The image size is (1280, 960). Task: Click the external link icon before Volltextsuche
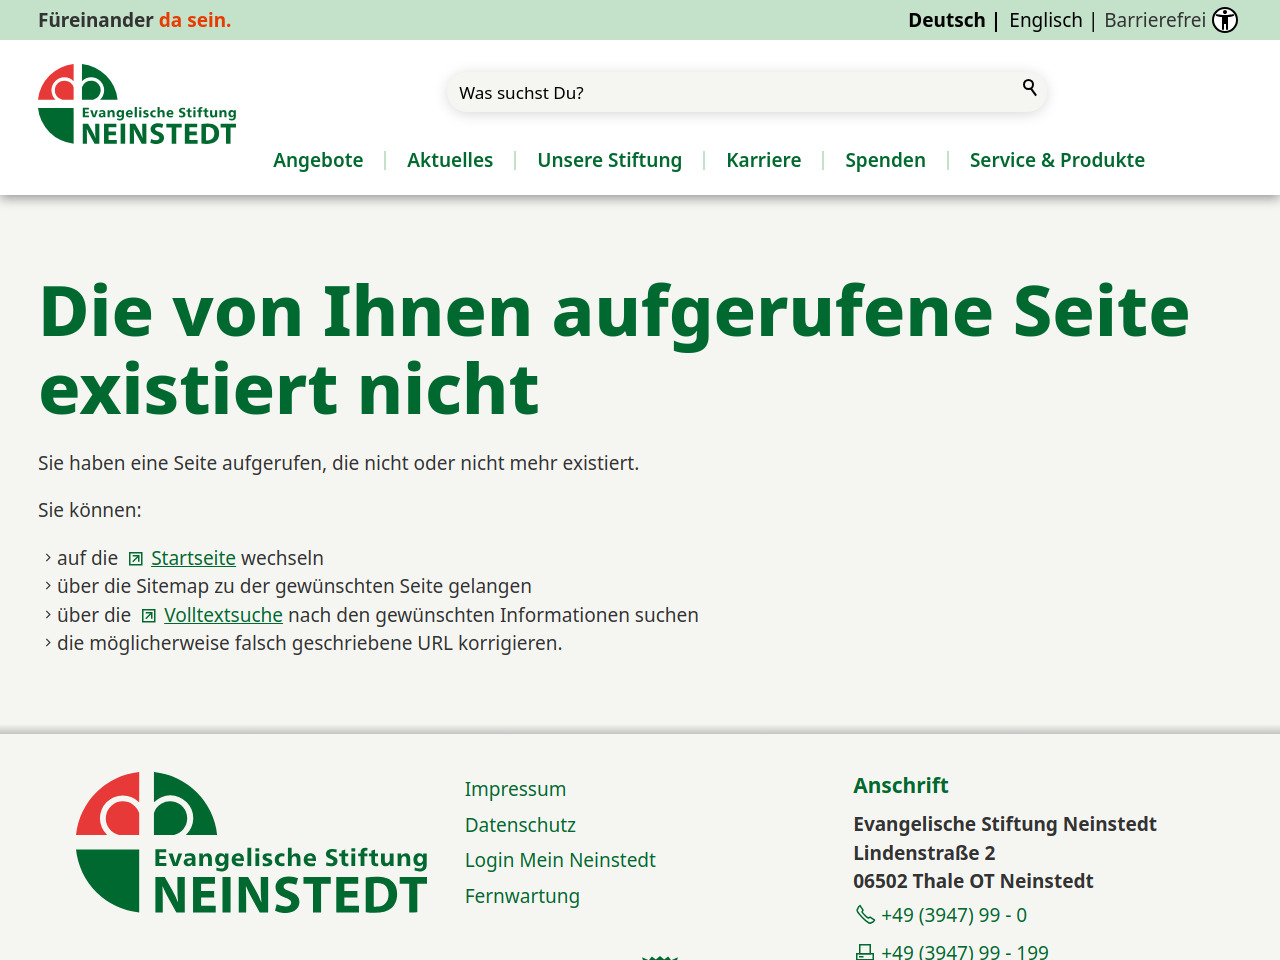point(149,616)
